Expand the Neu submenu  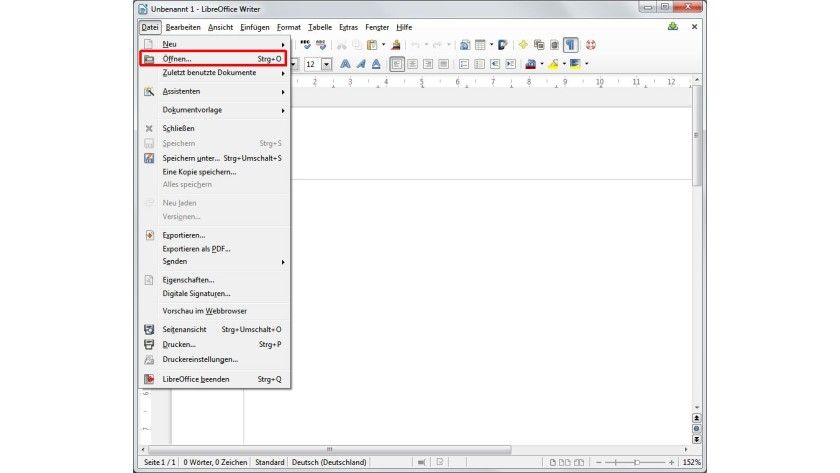pos(214,44)
